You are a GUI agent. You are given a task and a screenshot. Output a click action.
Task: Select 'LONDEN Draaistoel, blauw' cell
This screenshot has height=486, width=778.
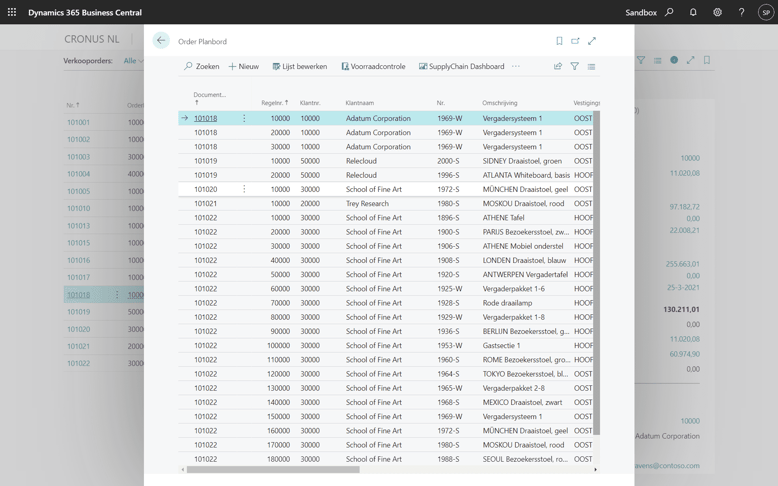pos(524,260)
